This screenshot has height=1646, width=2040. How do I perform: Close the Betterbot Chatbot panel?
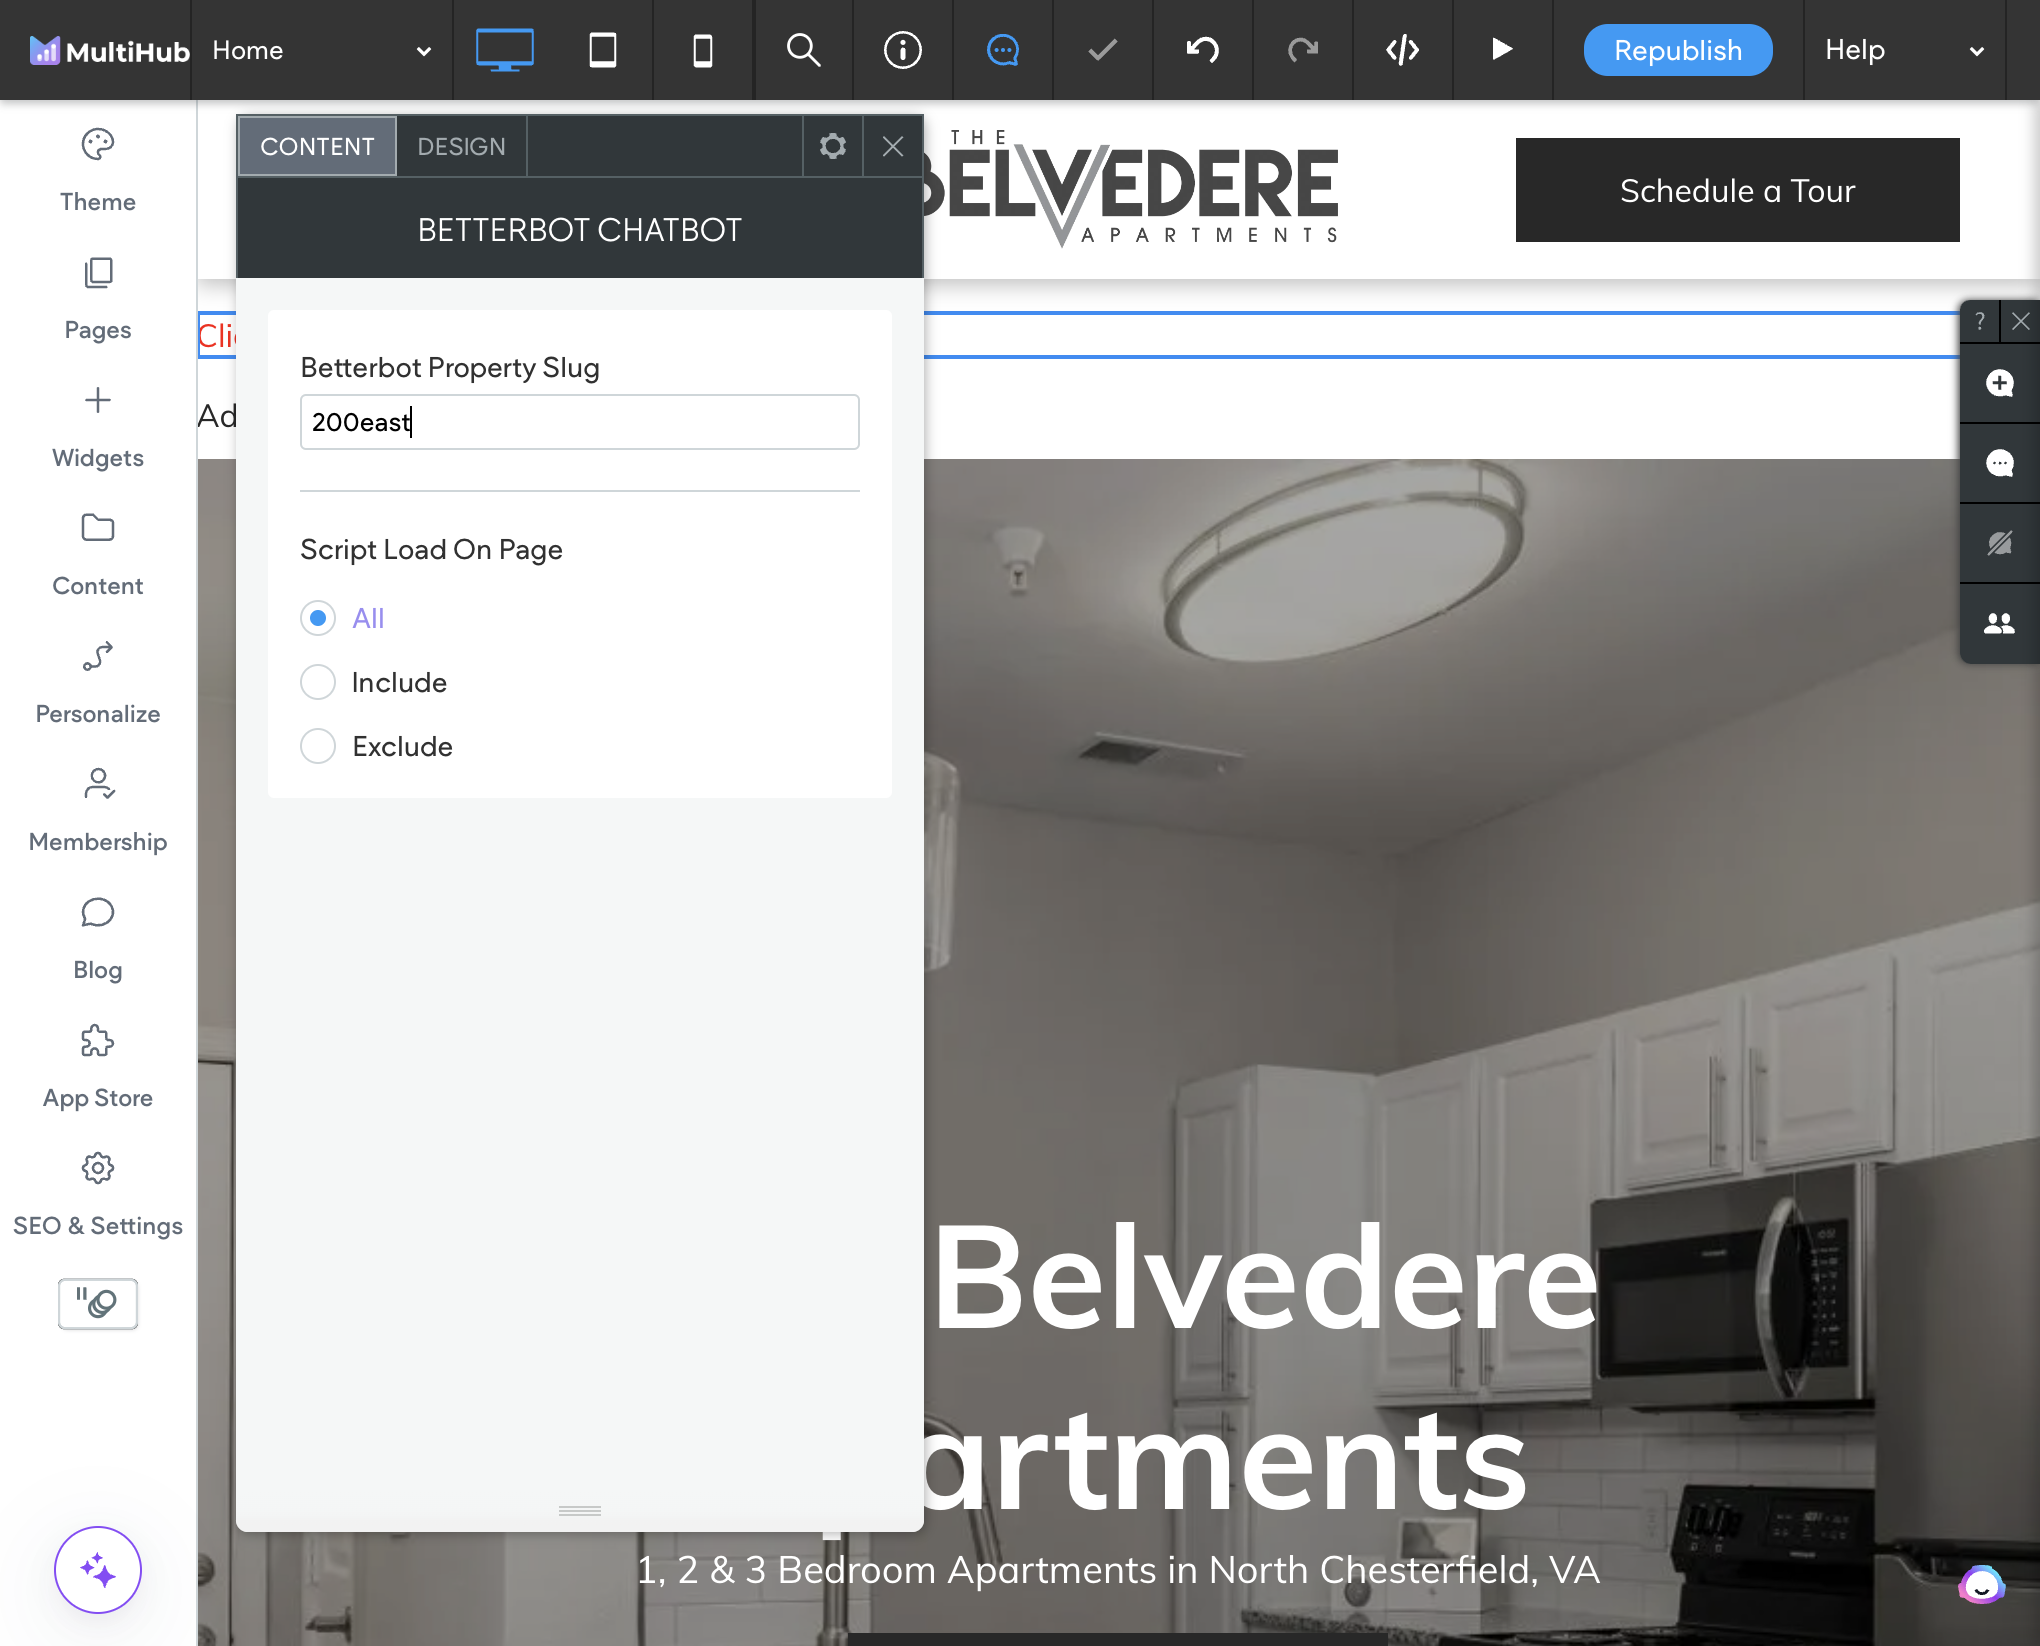[x=893, y=147]
